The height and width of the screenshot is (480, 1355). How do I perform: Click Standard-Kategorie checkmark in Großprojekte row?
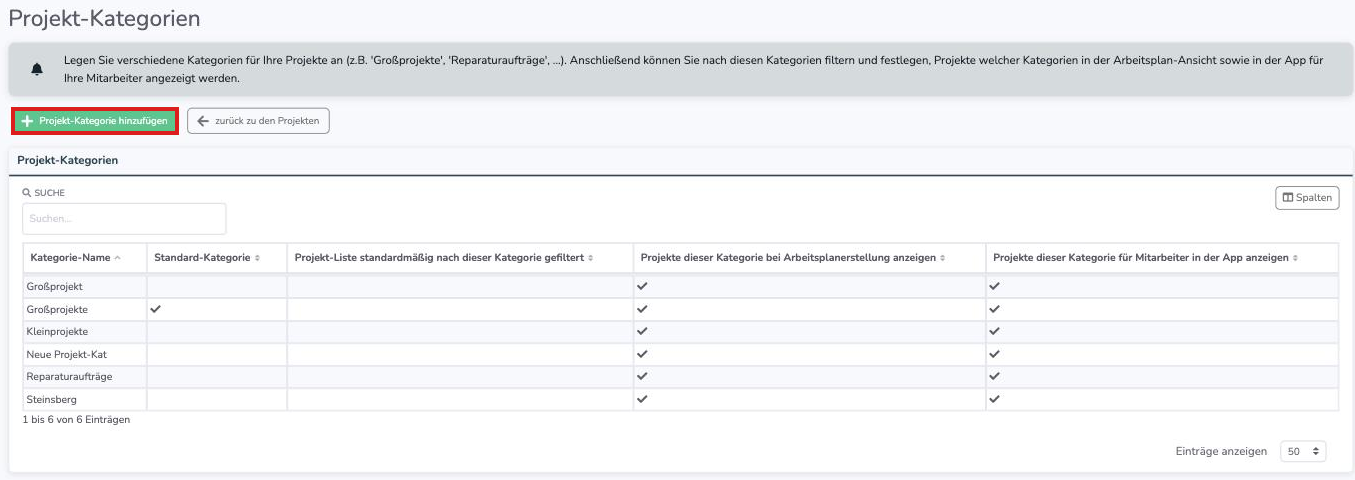point(155,309)
